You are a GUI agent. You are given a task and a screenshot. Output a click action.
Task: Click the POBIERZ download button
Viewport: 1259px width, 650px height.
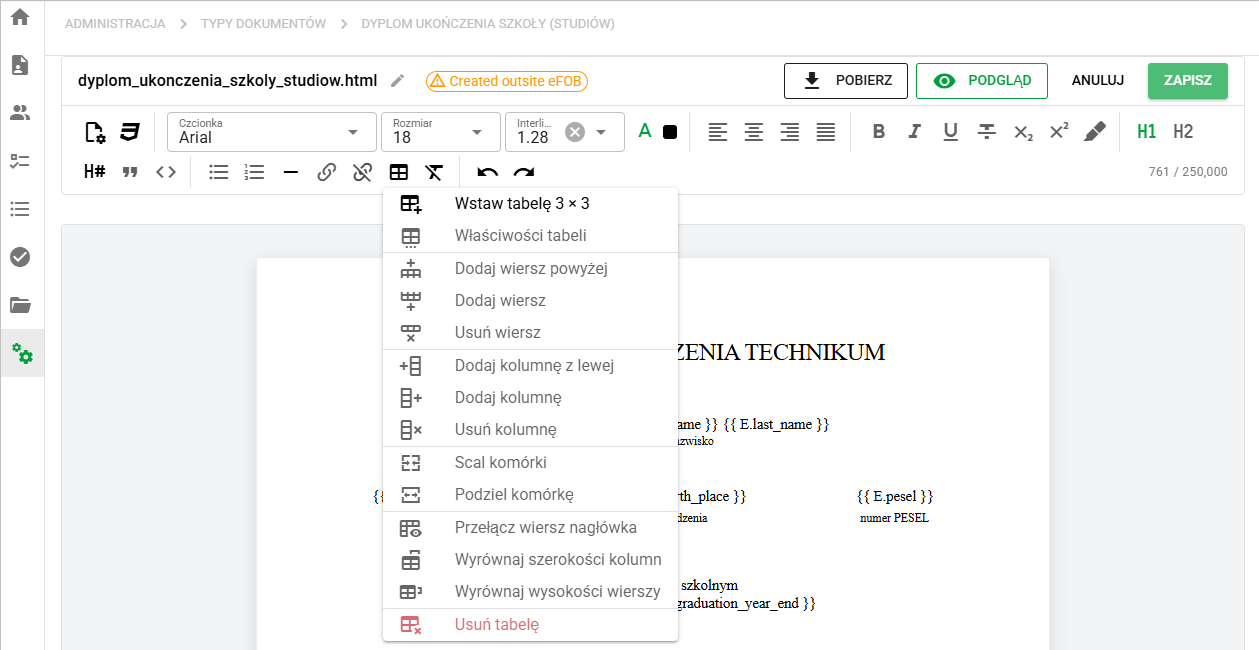coord(846,81)
